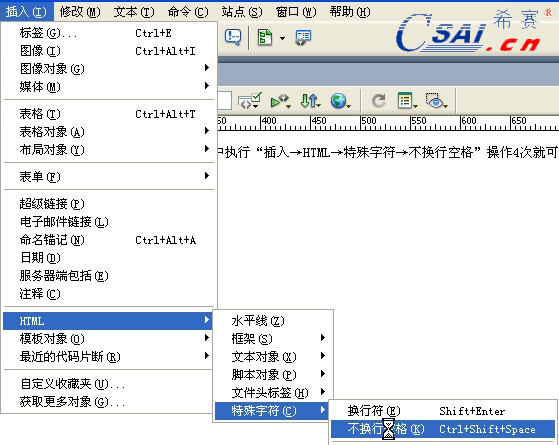Open the 修改(M) menu
Image resolution: width=559 pixels, height=445 pixels.
pos(80,12)
